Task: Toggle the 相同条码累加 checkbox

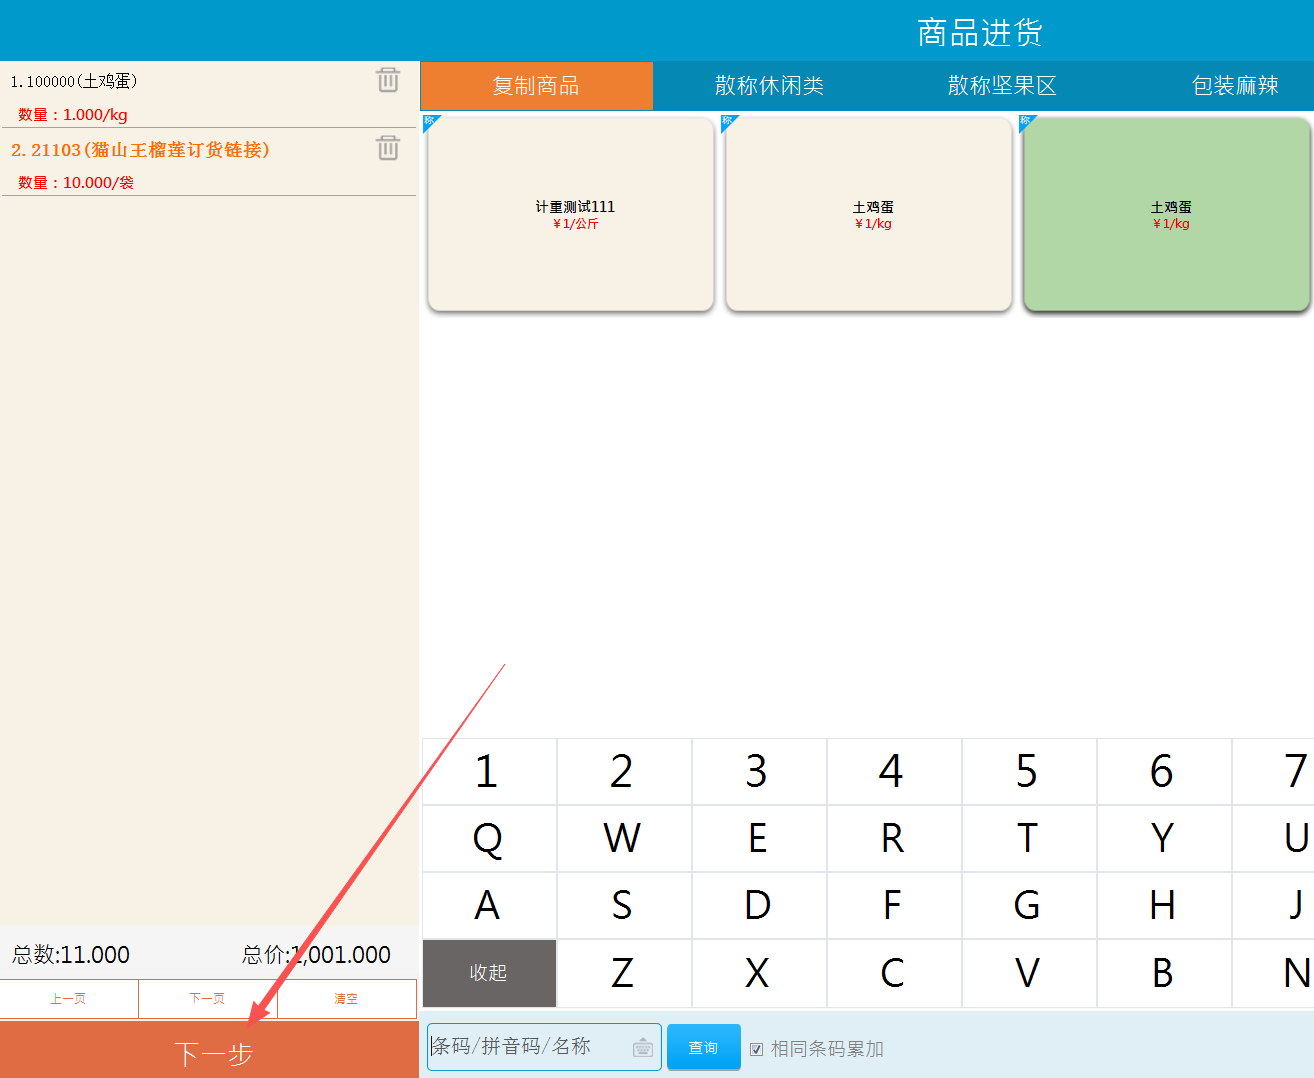Action: [x=757, y=1049]
